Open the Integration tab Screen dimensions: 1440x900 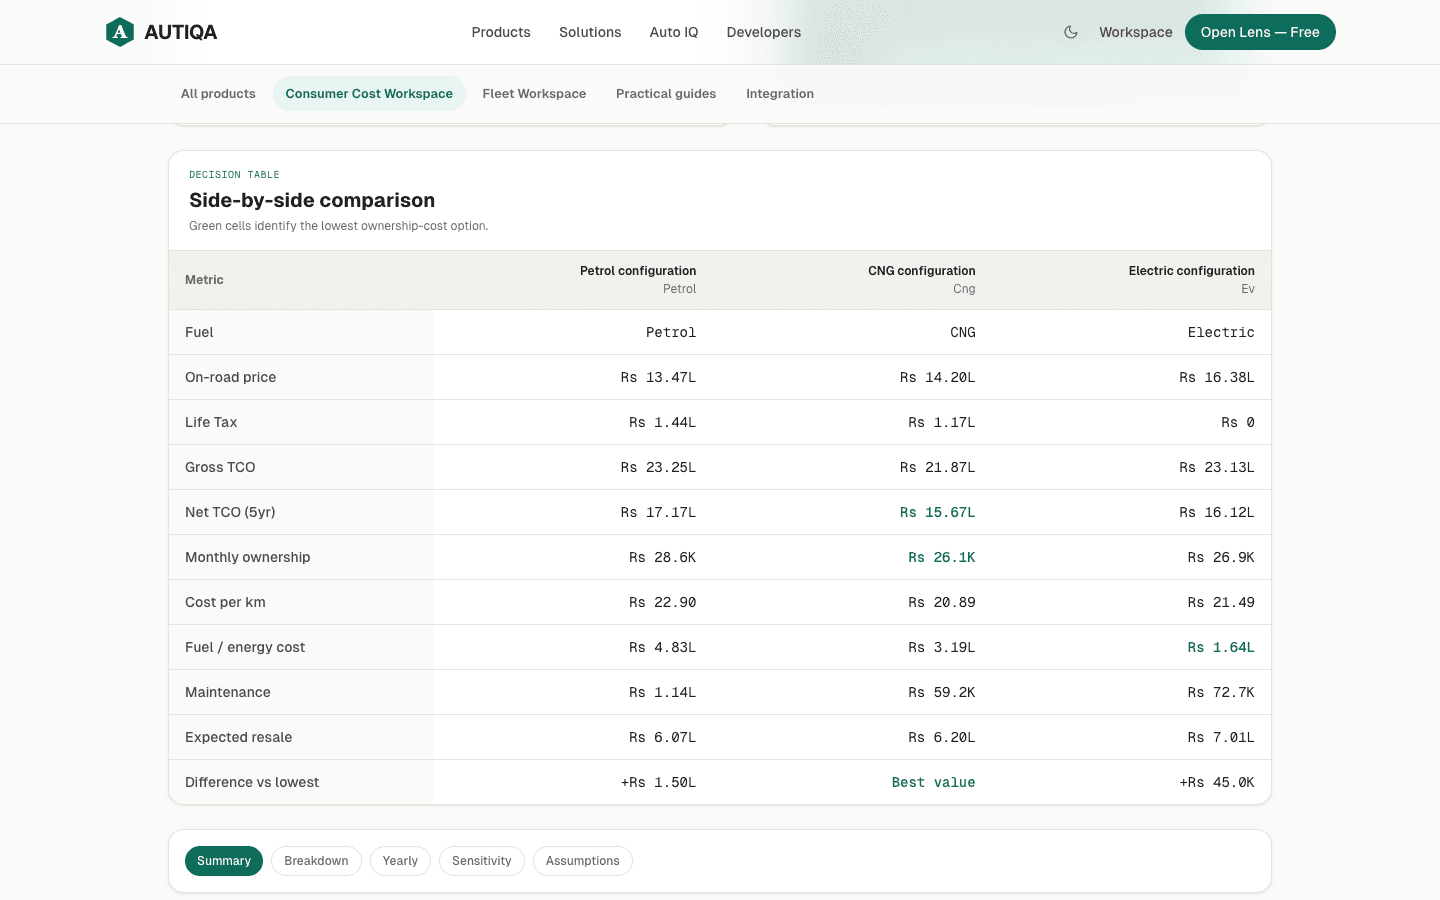point(780,94)
